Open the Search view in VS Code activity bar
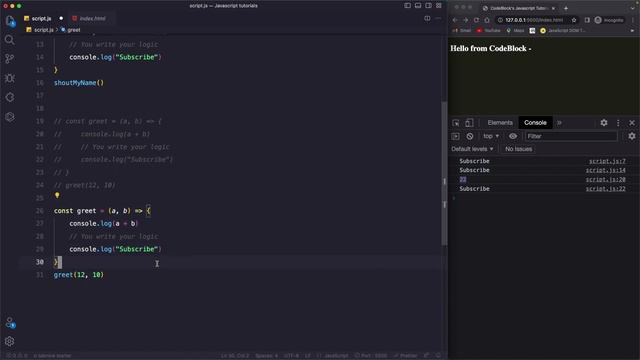The image size is (640, 360). (10, 40)
